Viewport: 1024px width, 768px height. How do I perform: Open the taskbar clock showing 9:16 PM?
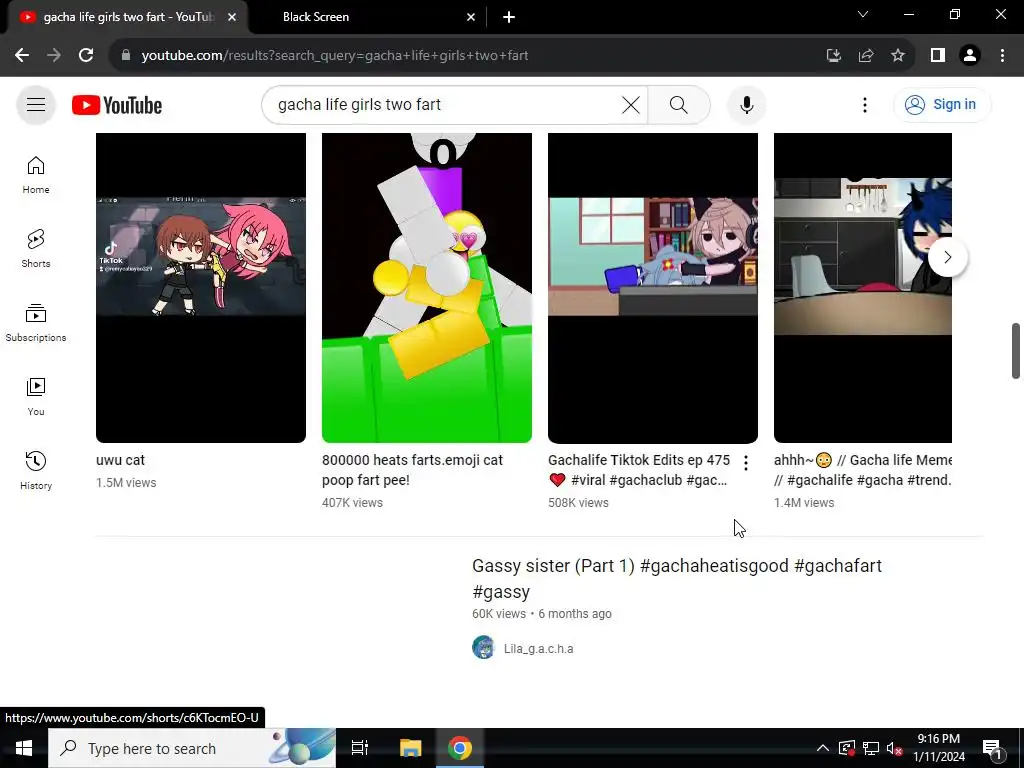938,748
